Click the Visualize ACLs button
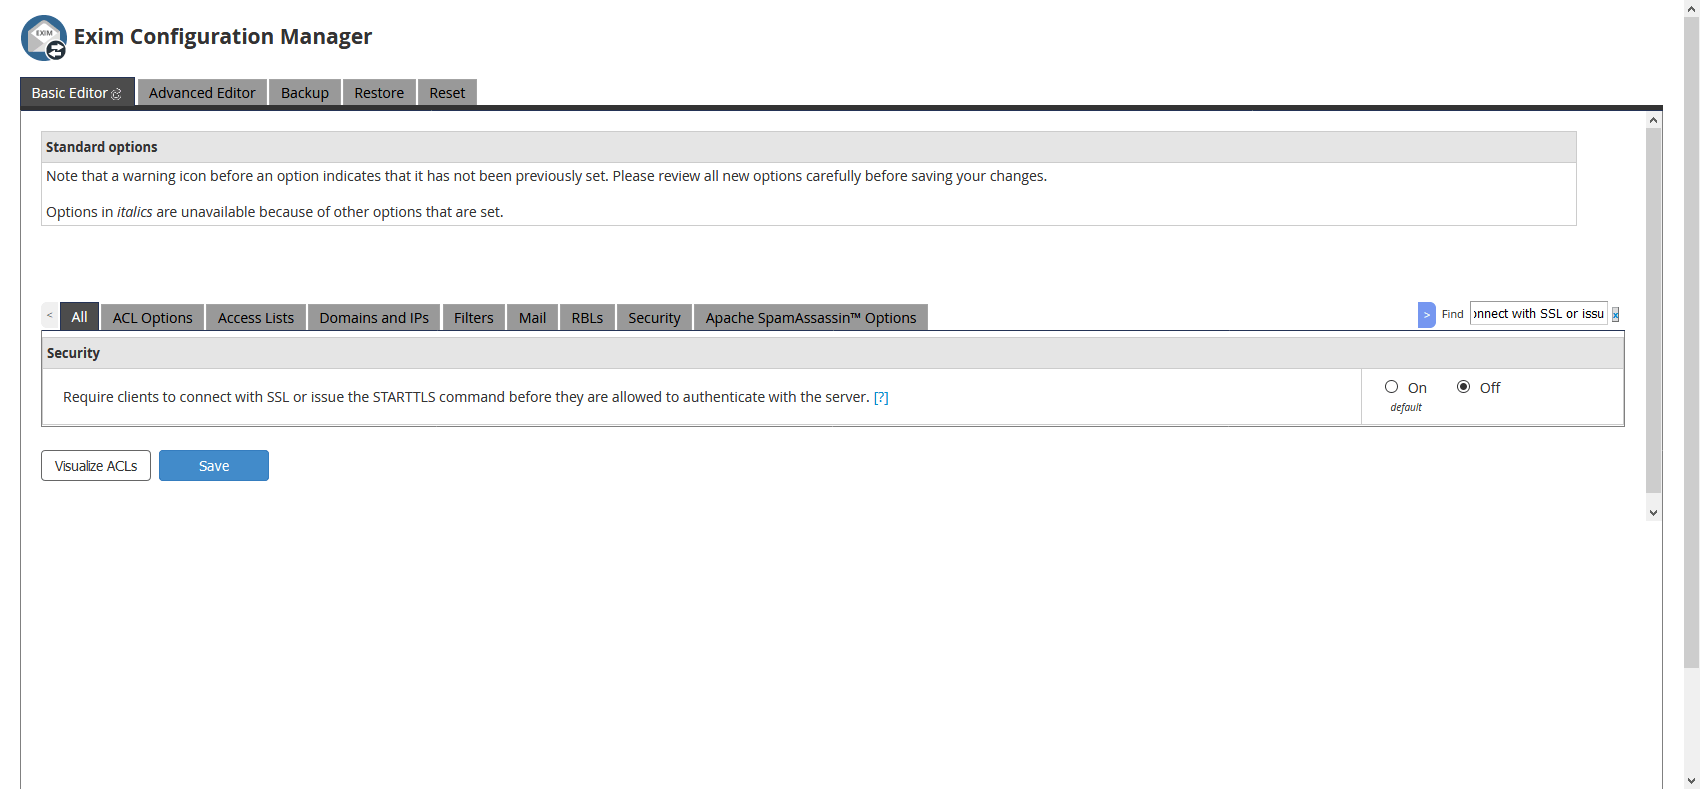The width and height of the screenshot is (1700, 789). 96,465
